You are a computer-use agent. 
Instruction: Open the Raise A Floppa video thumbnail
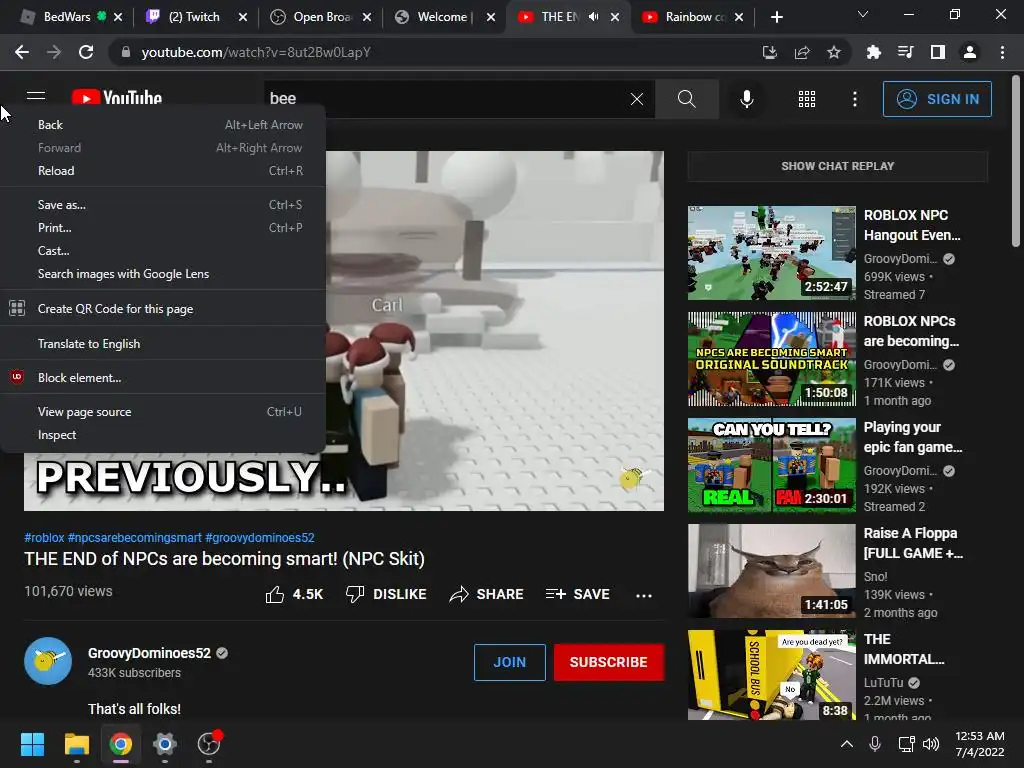tap(772, 571)
